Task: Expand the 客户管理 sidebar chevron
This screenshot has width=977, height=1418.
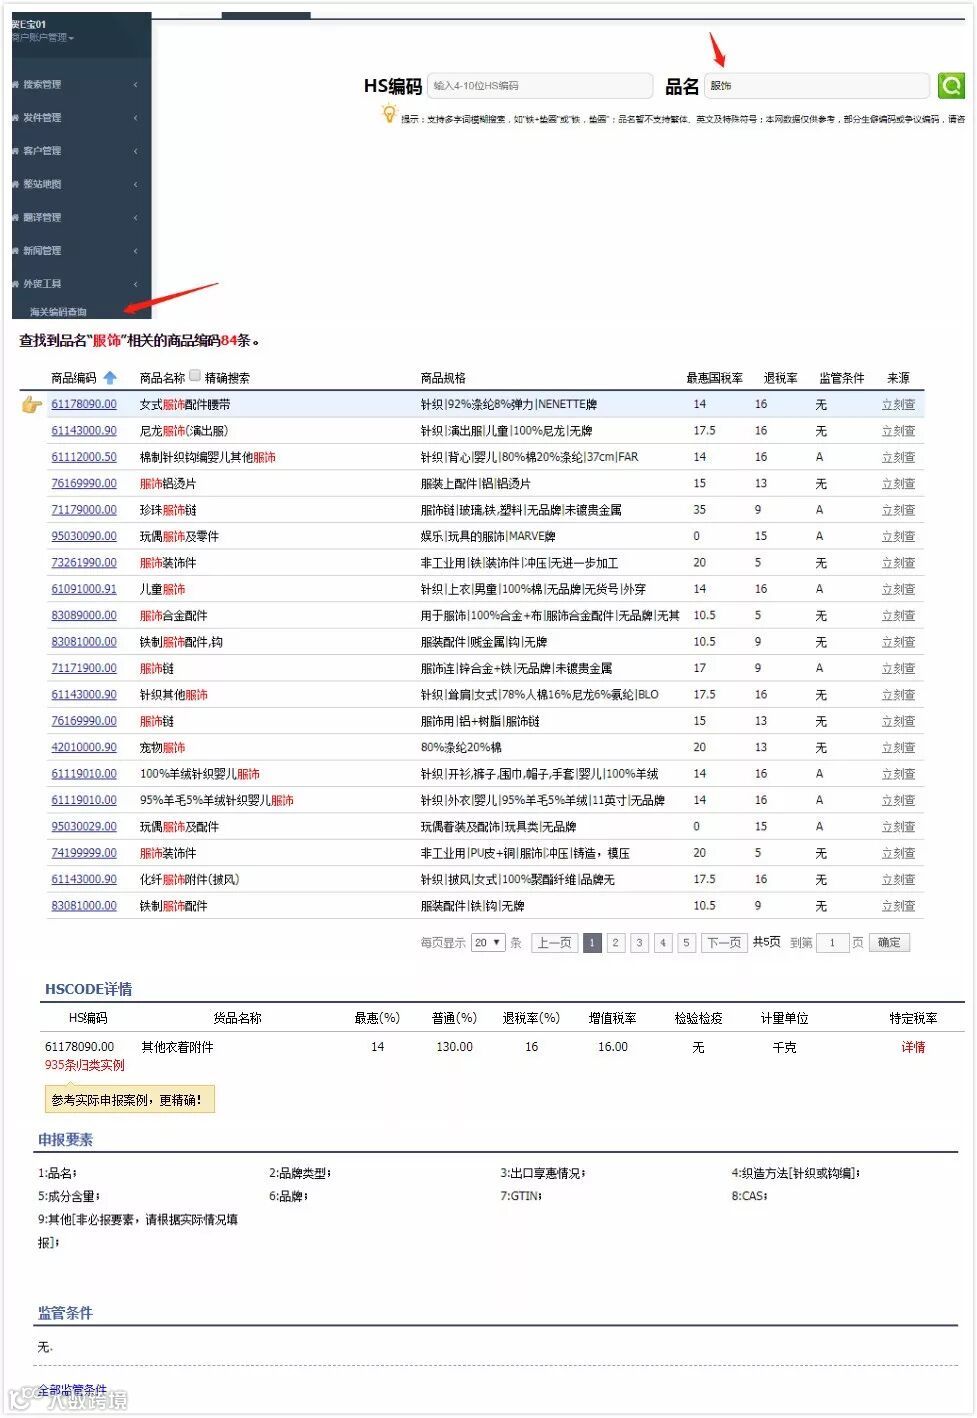Action: tap(135, 151)
